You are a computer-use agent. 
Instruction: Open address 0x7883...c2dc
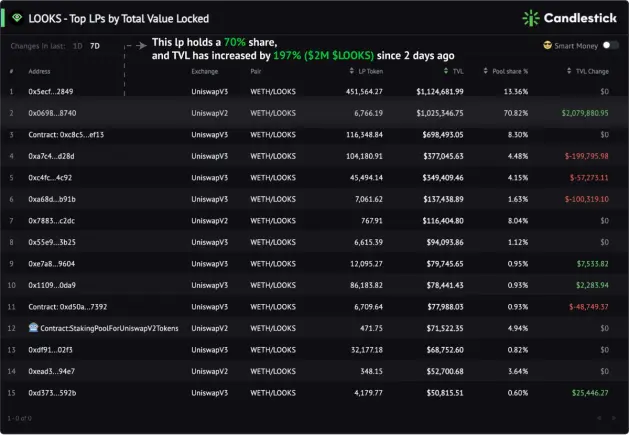click(x=51, y=221)
